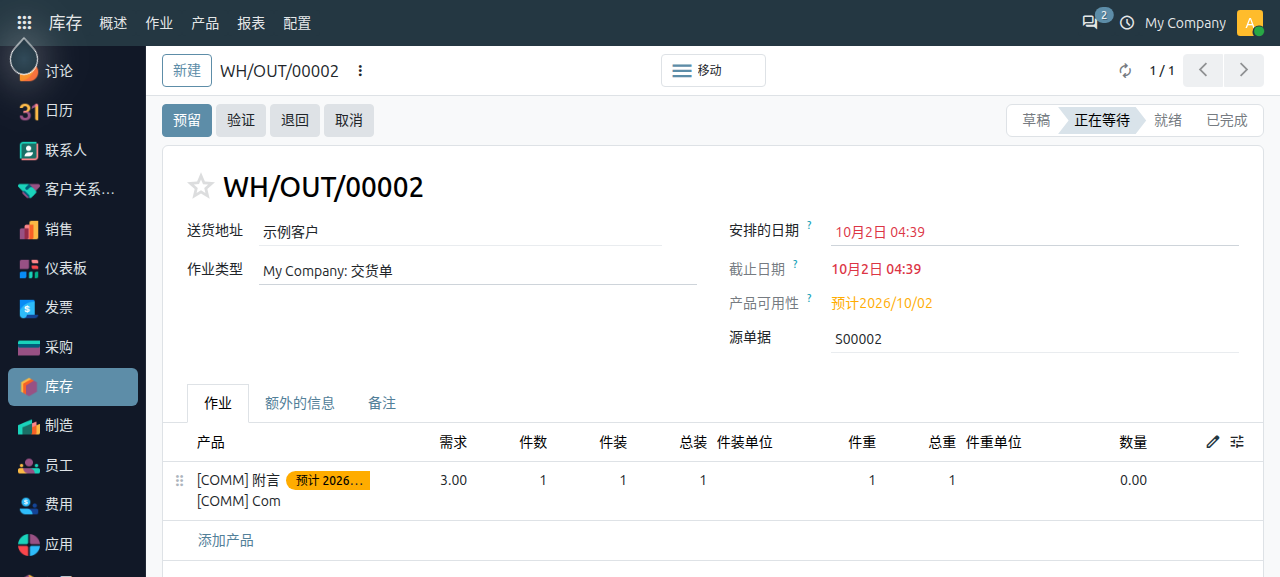The width and height of the screenshot is (1280, 577).
Task: Open the 移动 smart button
Action: pyautogui.click(x=713, y=71)
